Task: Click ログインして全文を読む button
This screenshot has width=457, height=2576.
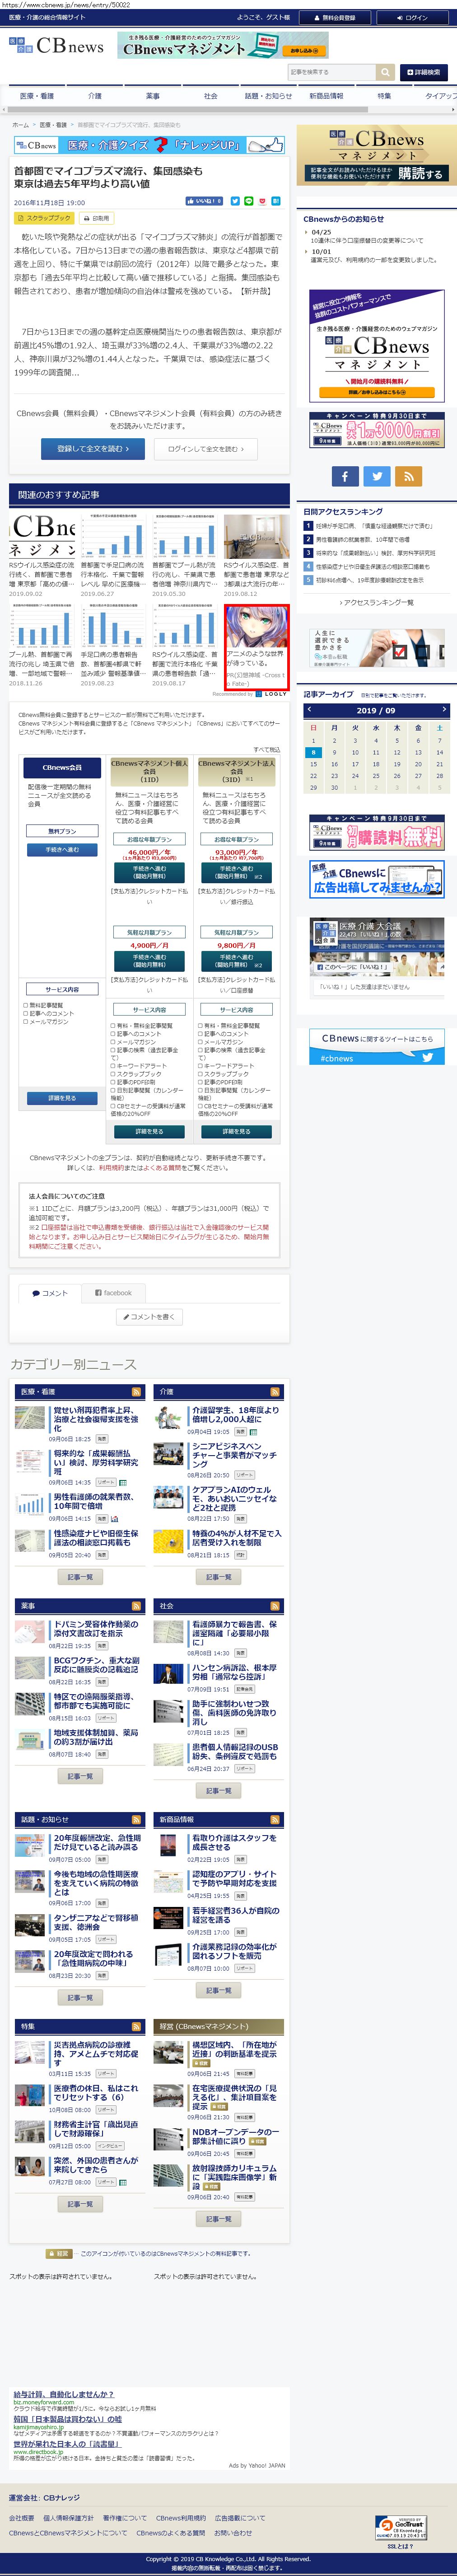Action: tap(206, 449)
